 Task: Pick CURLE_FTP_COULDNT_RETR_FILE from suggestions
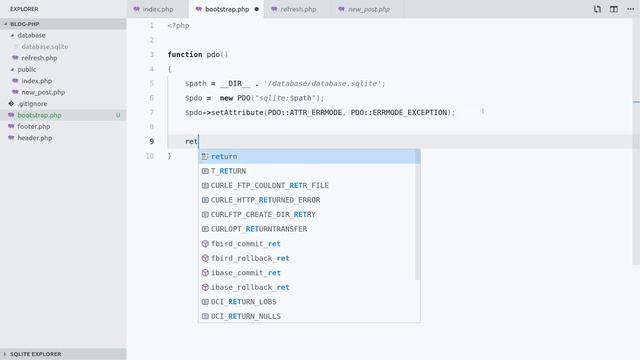tap(309, 185)
